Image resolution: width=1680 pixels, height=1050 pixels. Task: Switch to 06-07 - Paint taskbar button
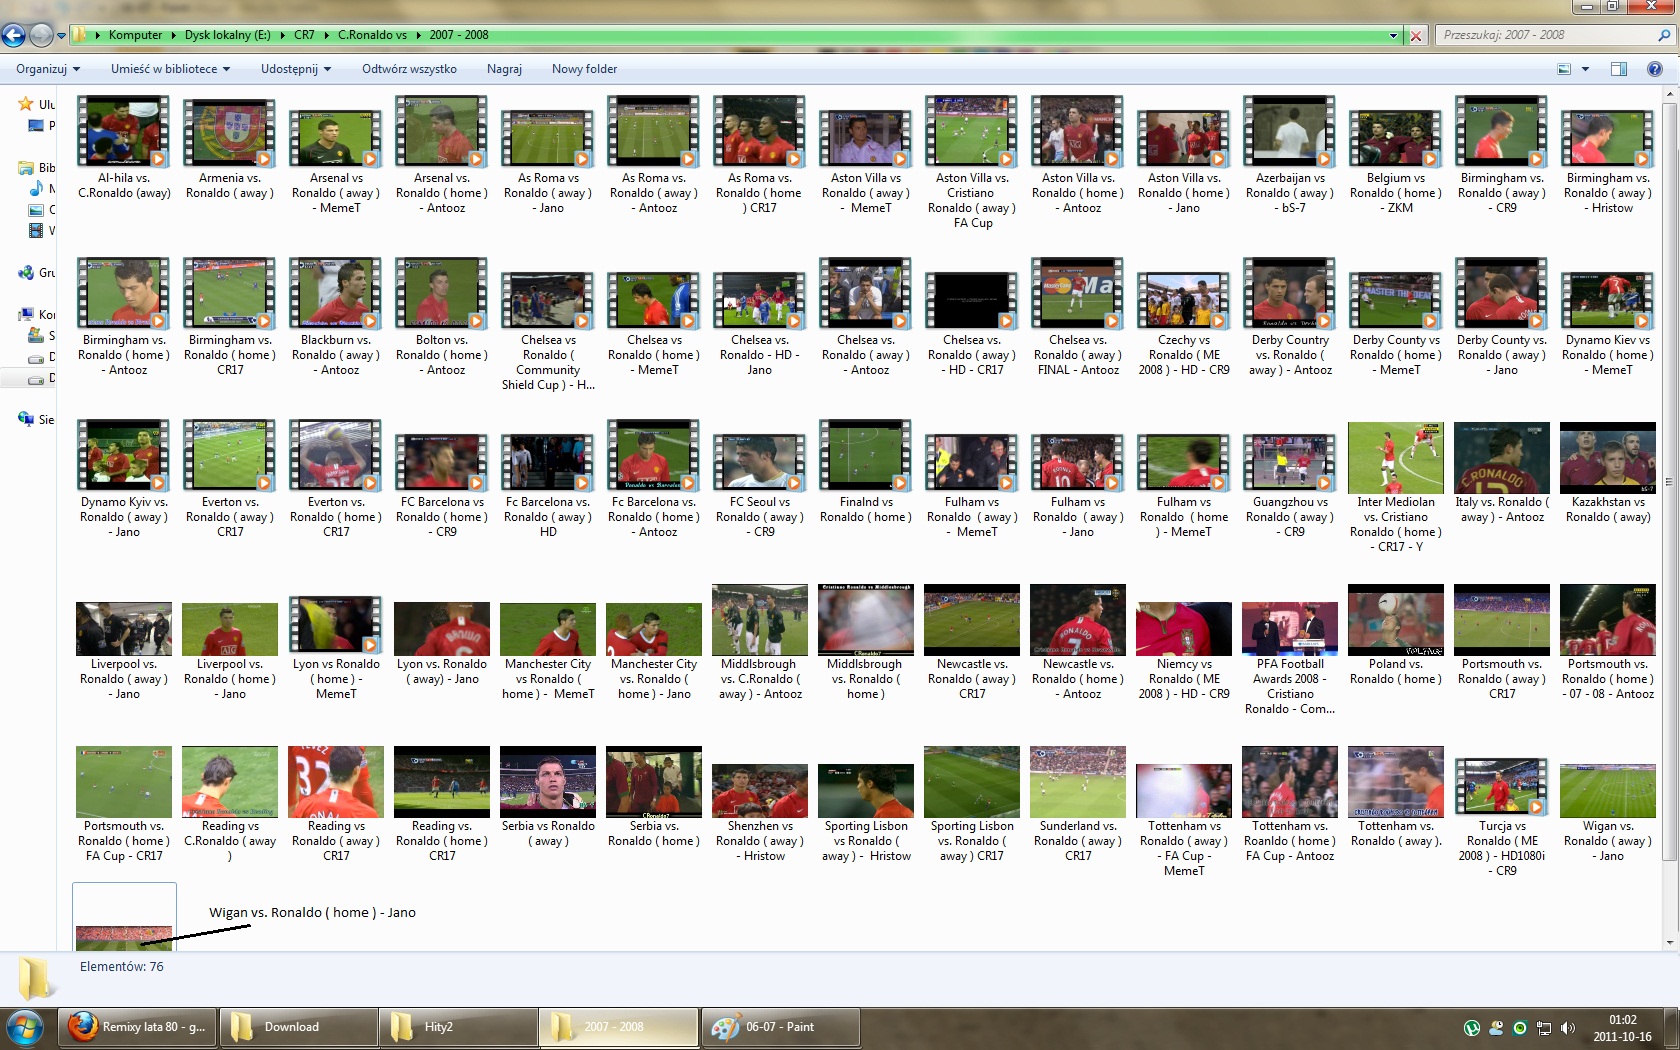click(779, 1027)
